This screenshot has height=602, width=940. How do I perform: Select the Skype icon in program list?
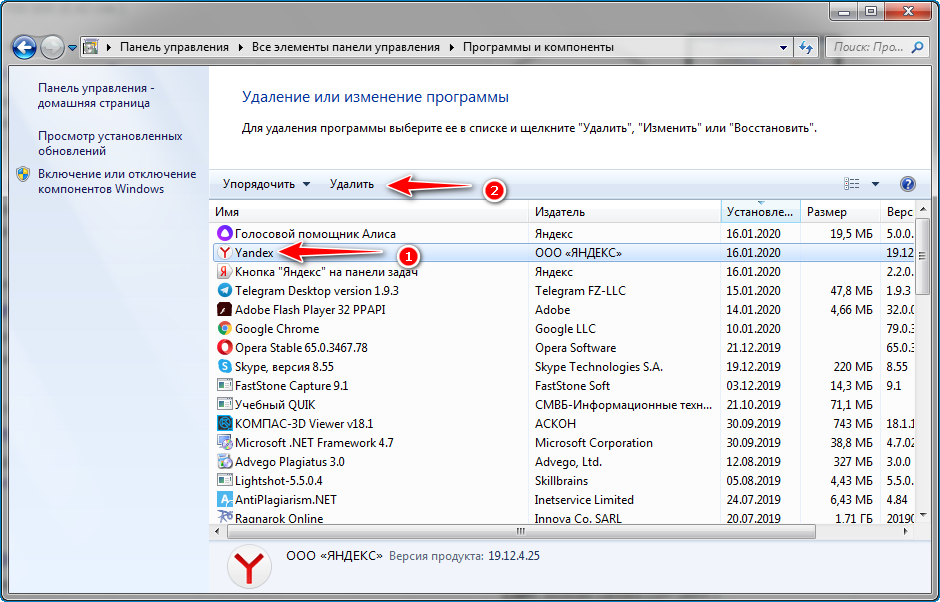225,367
